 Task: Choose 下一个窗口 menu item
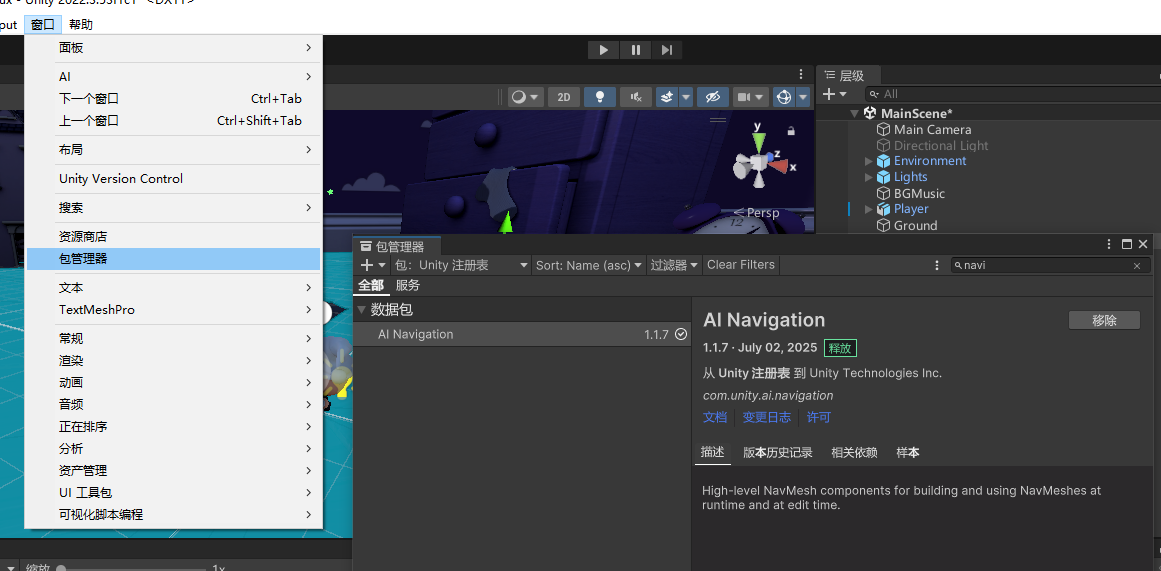[x=174, y=98]
